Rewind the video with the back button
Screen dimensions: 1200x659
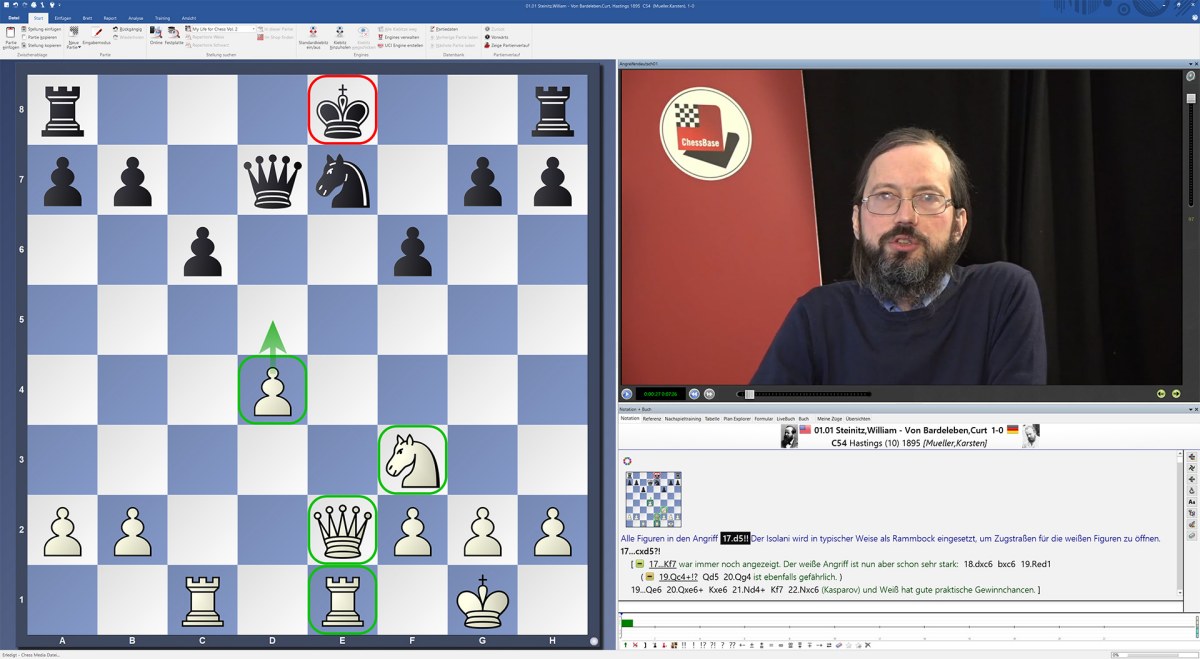click(x=694, y=394)
